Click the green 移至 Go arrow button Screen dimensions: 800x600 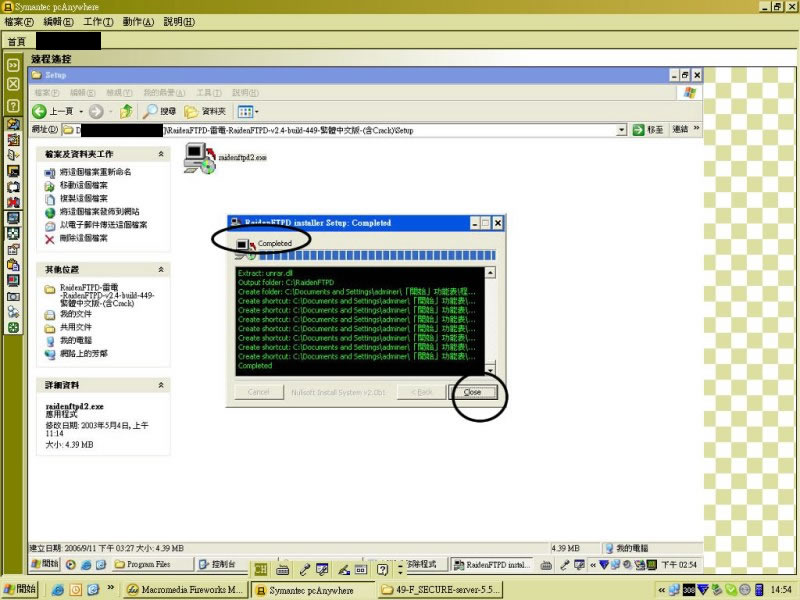pyautogui.click(x=648, y=130)
